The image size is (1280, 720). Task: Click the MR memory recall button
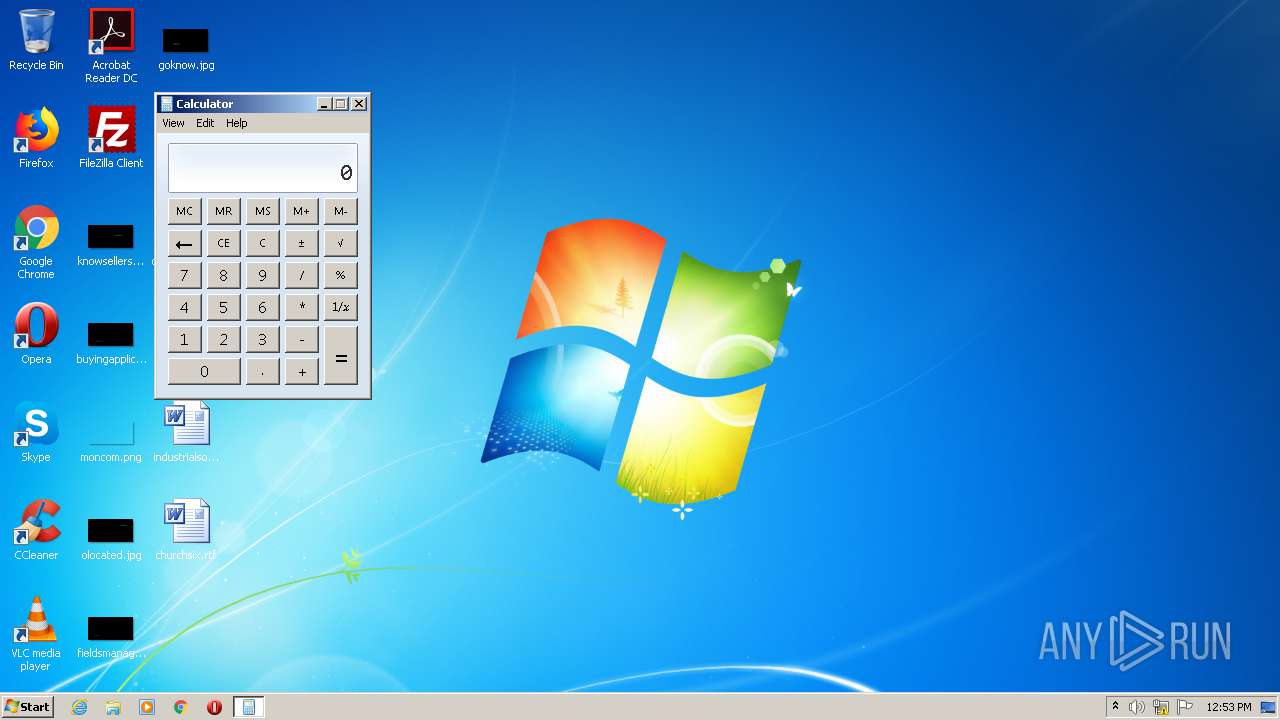pos(223,211)
